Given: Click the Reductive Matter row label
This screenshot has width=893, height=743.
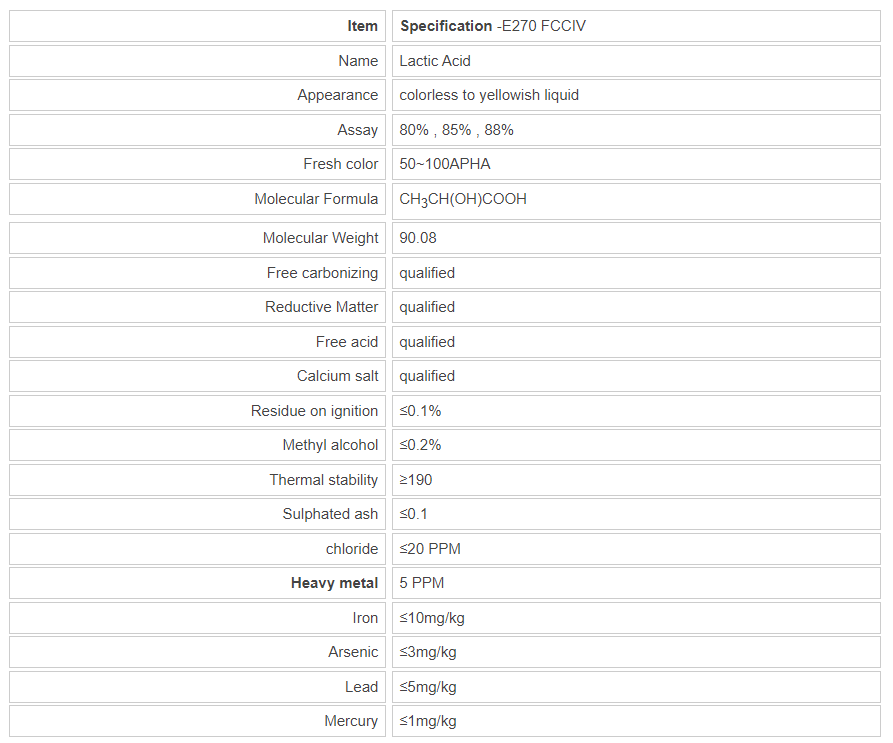Looking at the screenshot, I should [x=321, y=307].
